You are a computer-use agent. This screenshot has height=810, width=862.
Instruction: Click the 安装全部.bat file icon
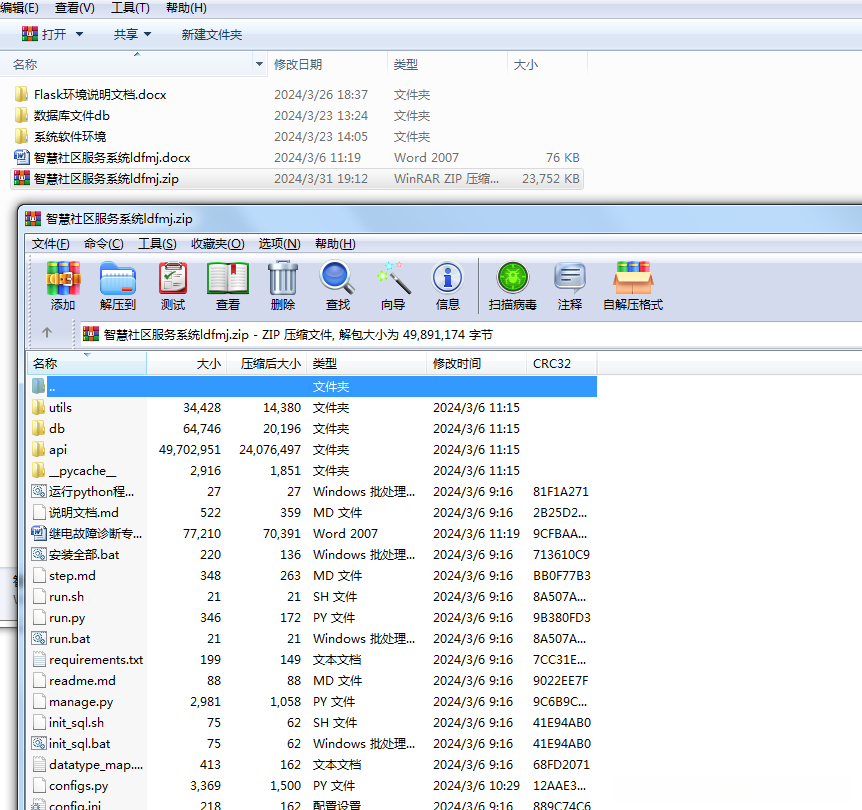(x=38, y=554)
